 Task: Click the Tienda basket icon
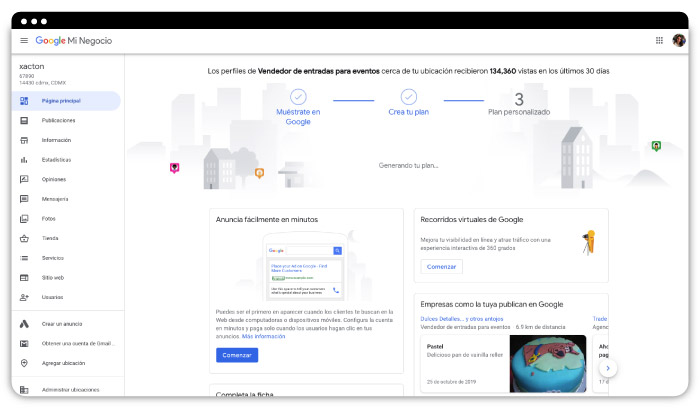pyautogui.click(x=24, y=238)
